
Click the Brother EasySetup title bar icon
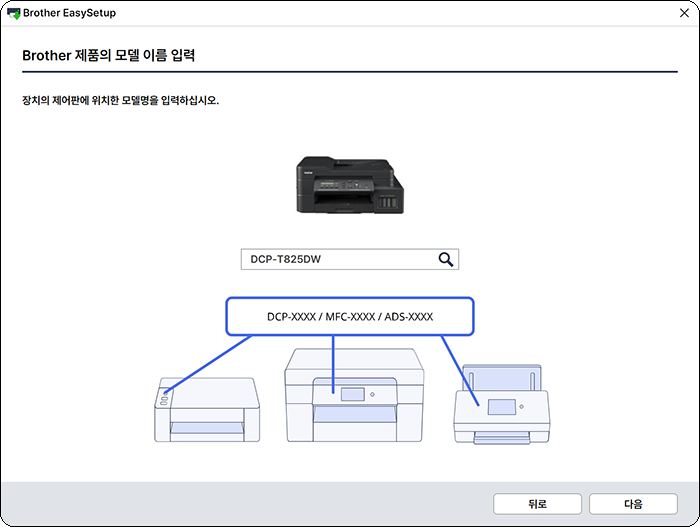pos(14,13)
